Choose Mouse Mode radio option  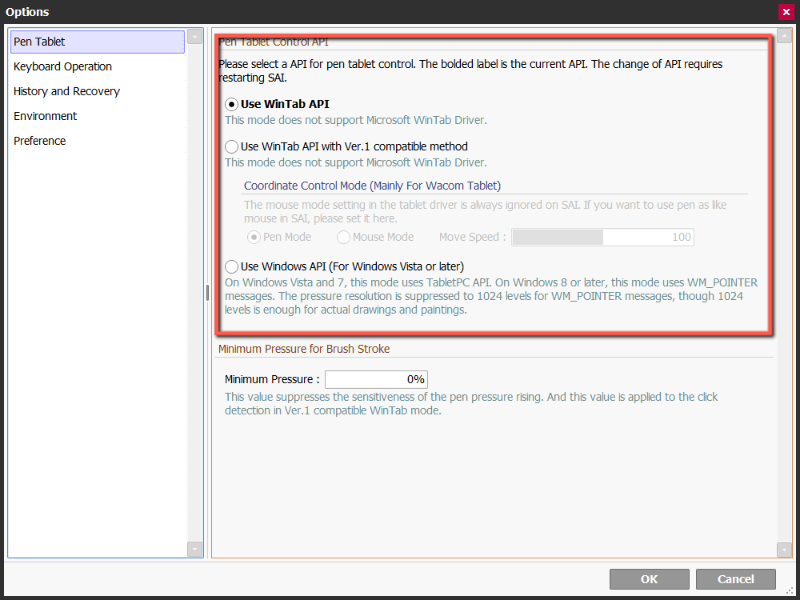point(343,237)
